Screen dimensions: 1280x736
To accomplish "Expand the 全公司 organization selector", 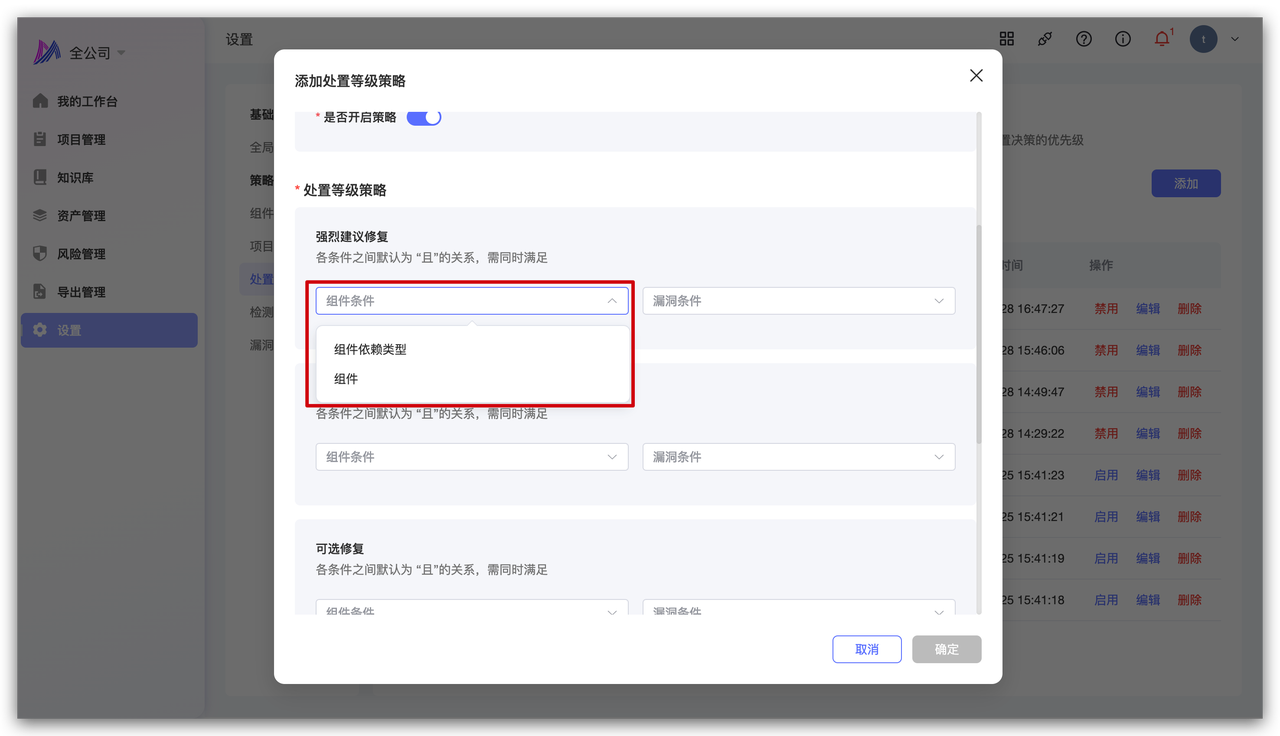I will pos(97,53).
